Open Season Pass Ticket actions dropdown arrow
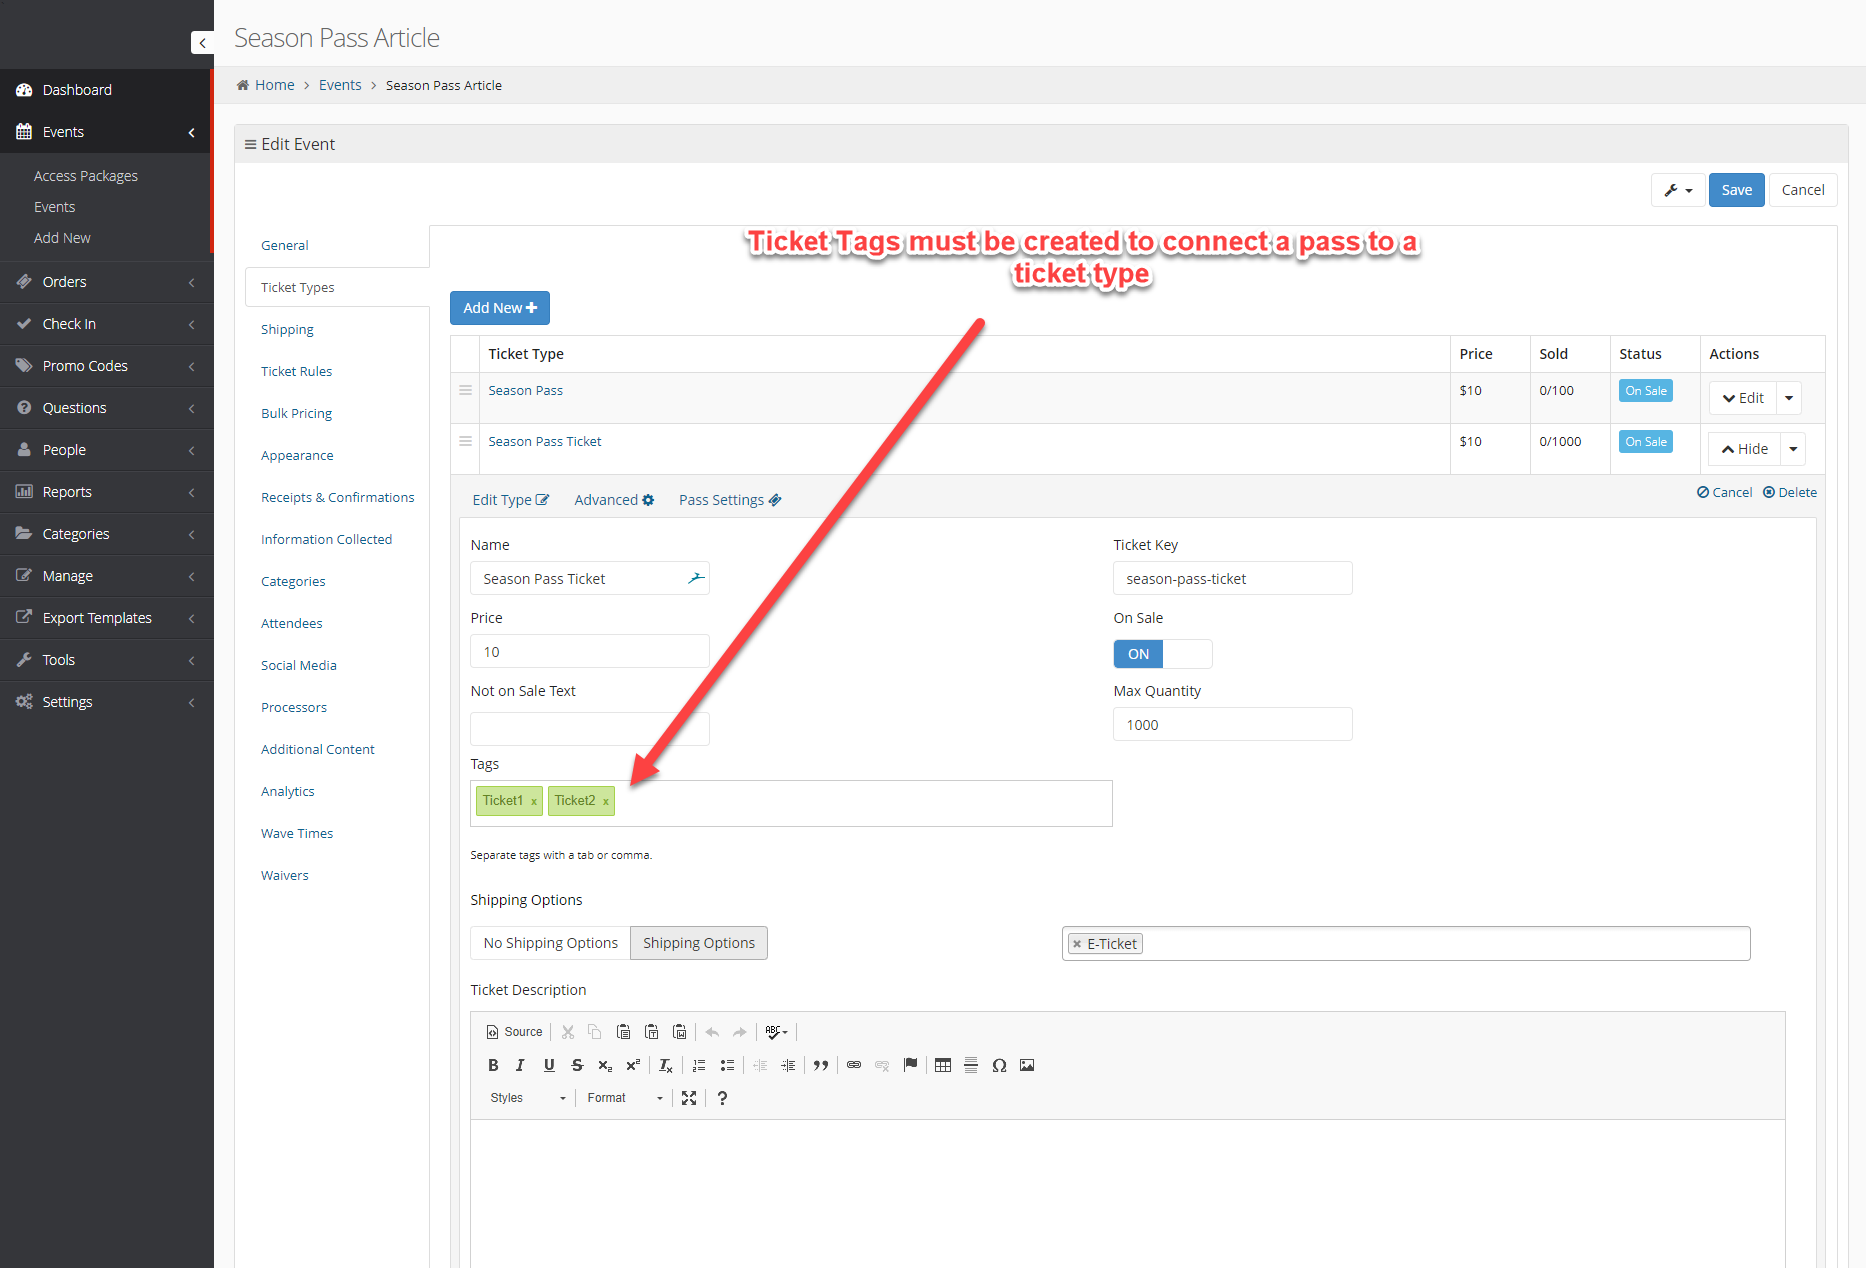Image resolution: width=1866 pixels, height=1268 pixels. (x=1794, y=449)
